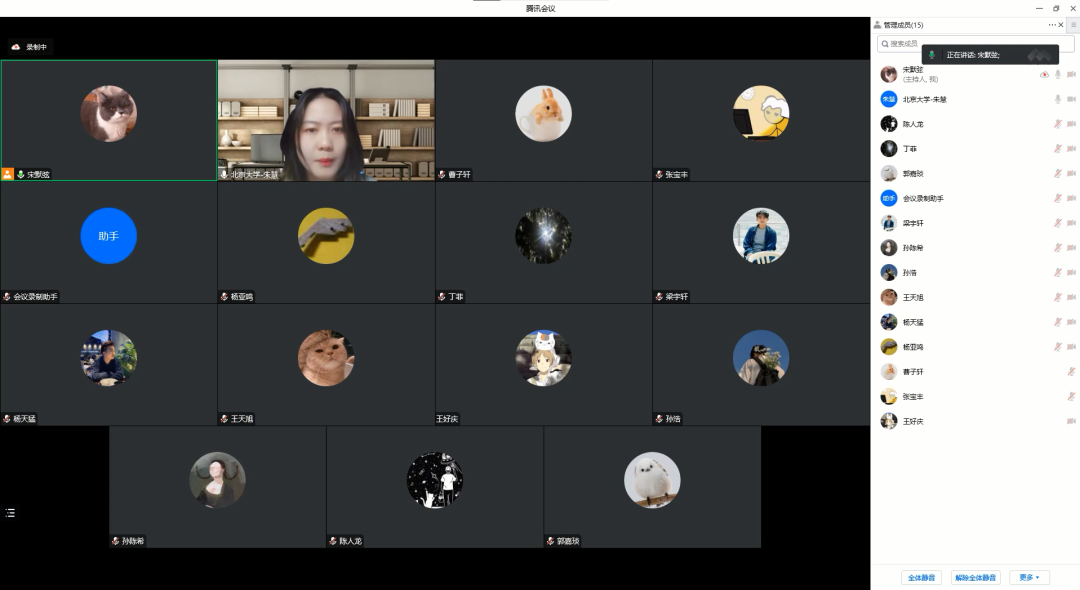
Task: Click the mic icon on 北京大学-朱慧's video tile
Action: tap(224, 174)
